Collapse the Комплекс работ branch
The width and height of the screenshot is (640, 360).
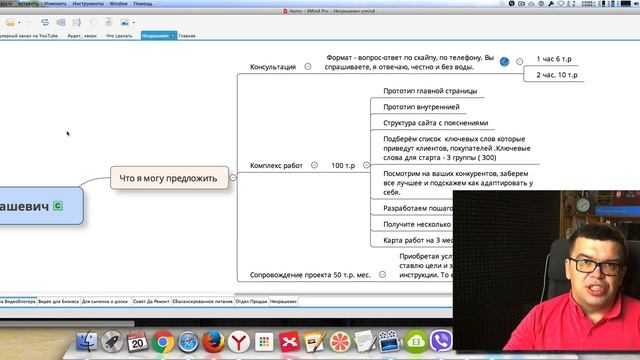[314, 165]
